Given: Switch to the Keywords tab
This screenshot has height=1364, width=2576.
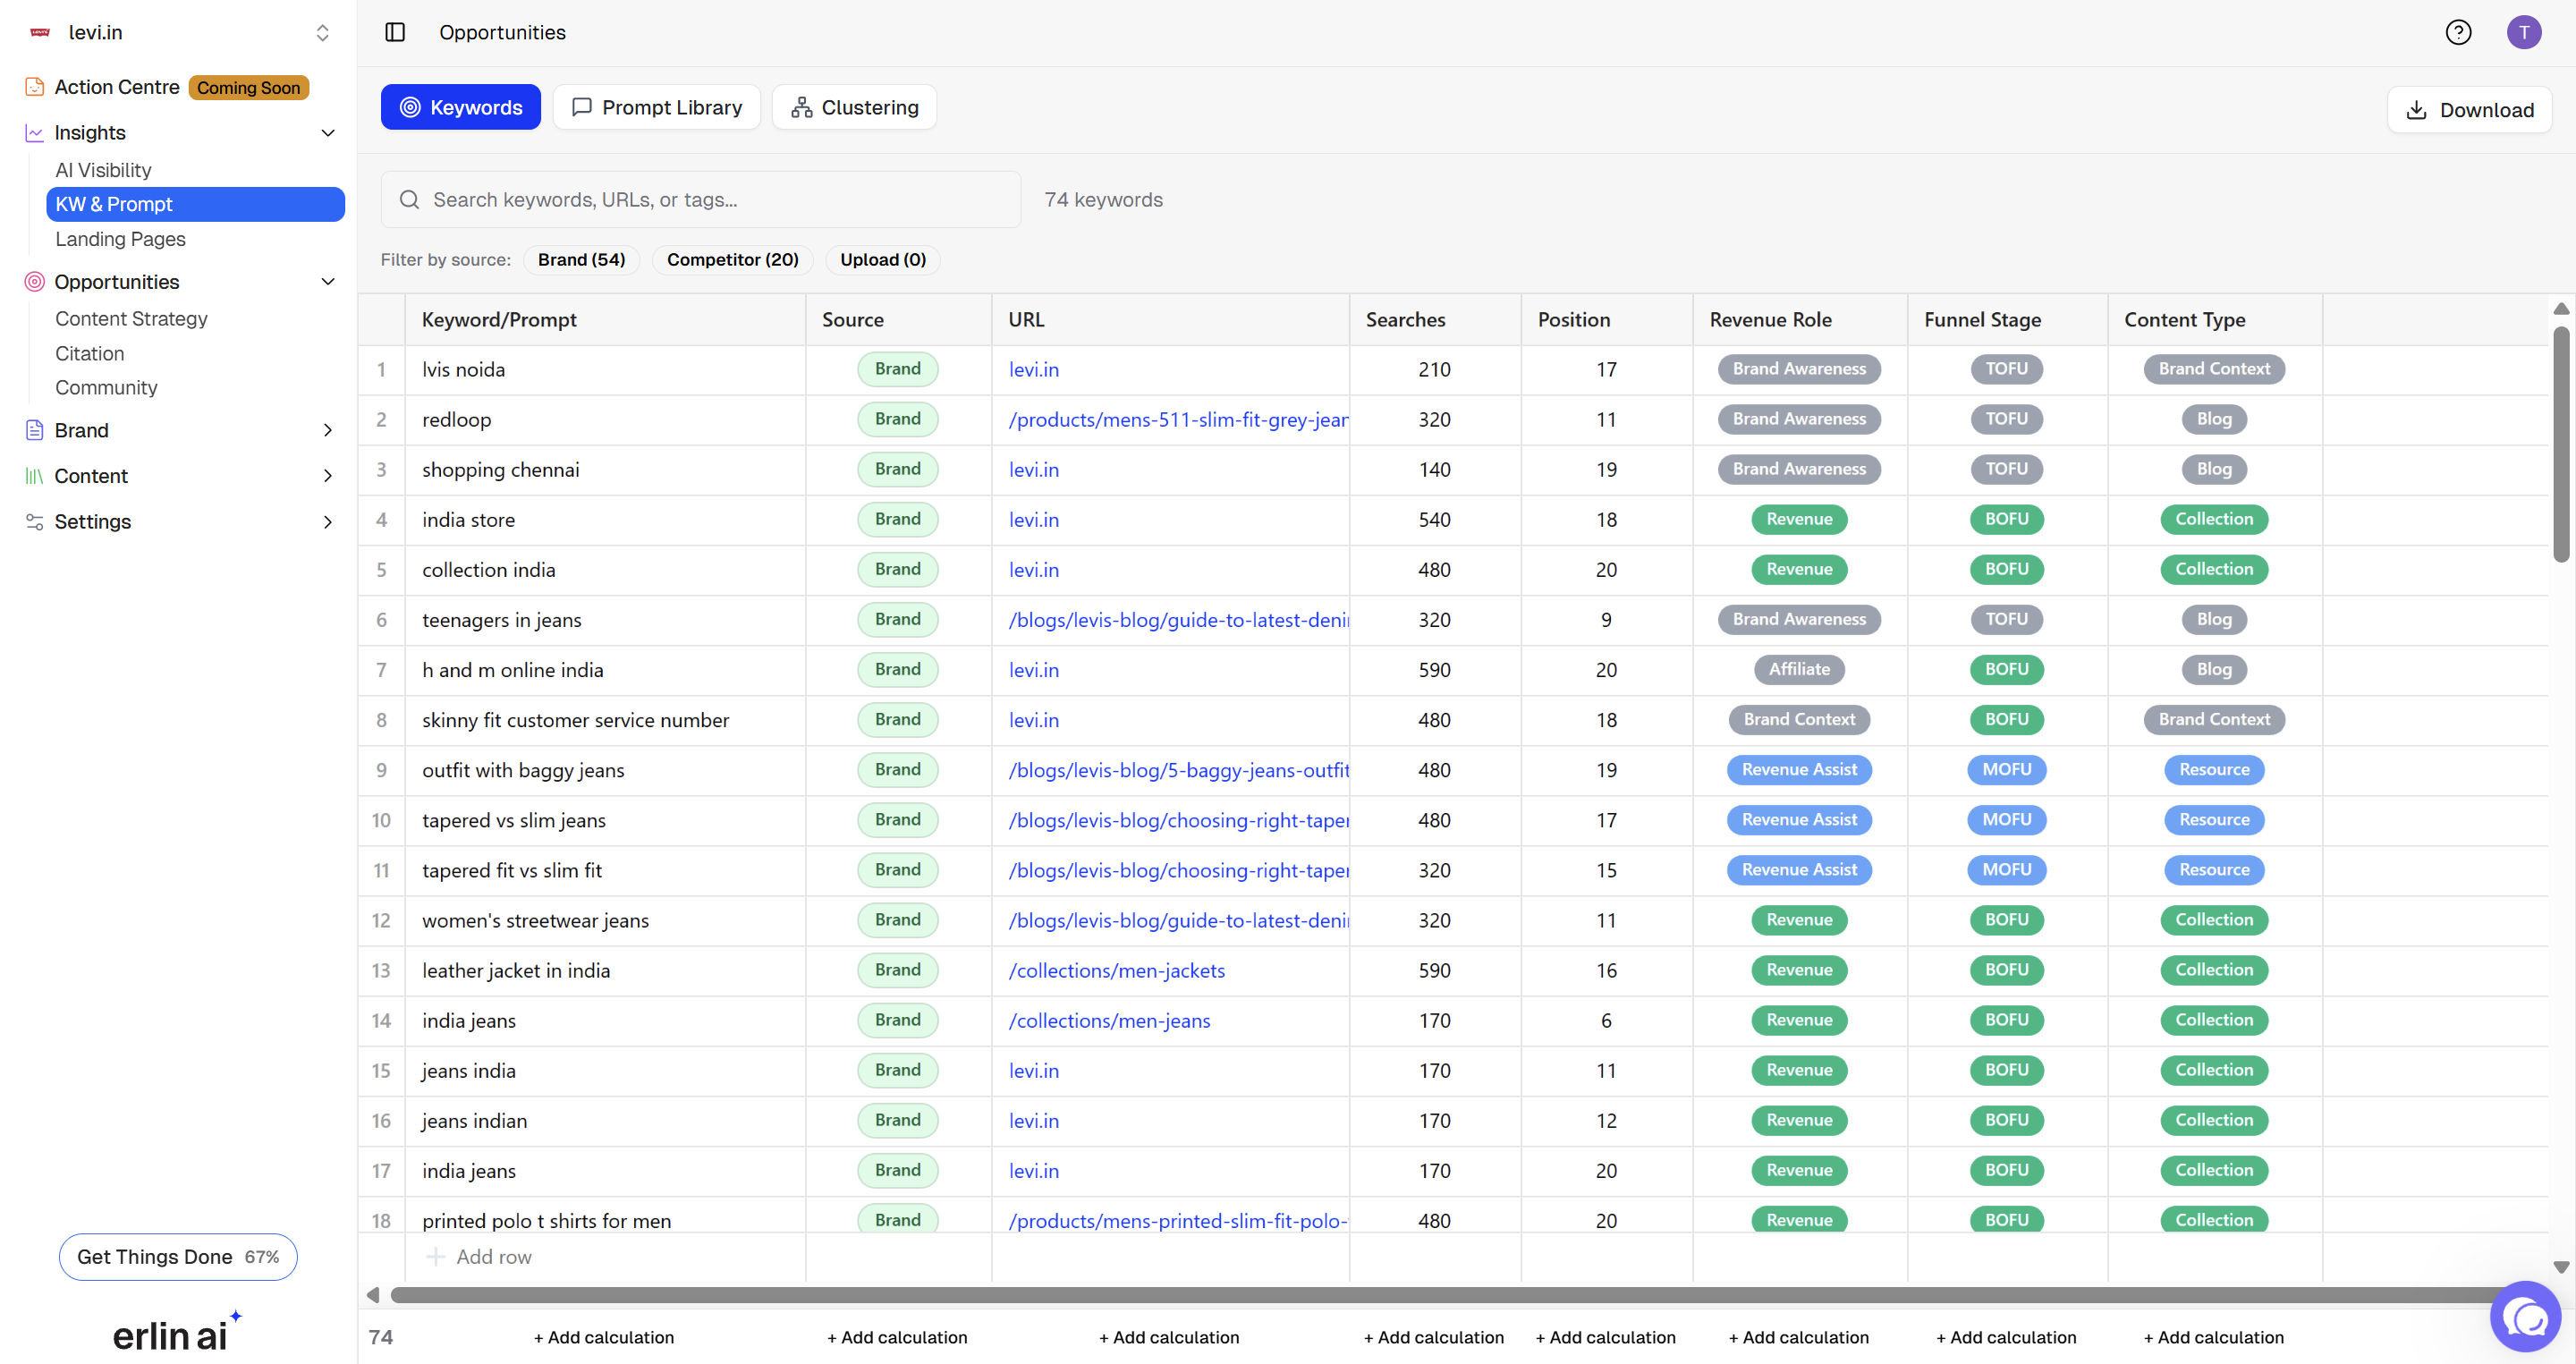Looking at the screenshot, I should 461,107.
